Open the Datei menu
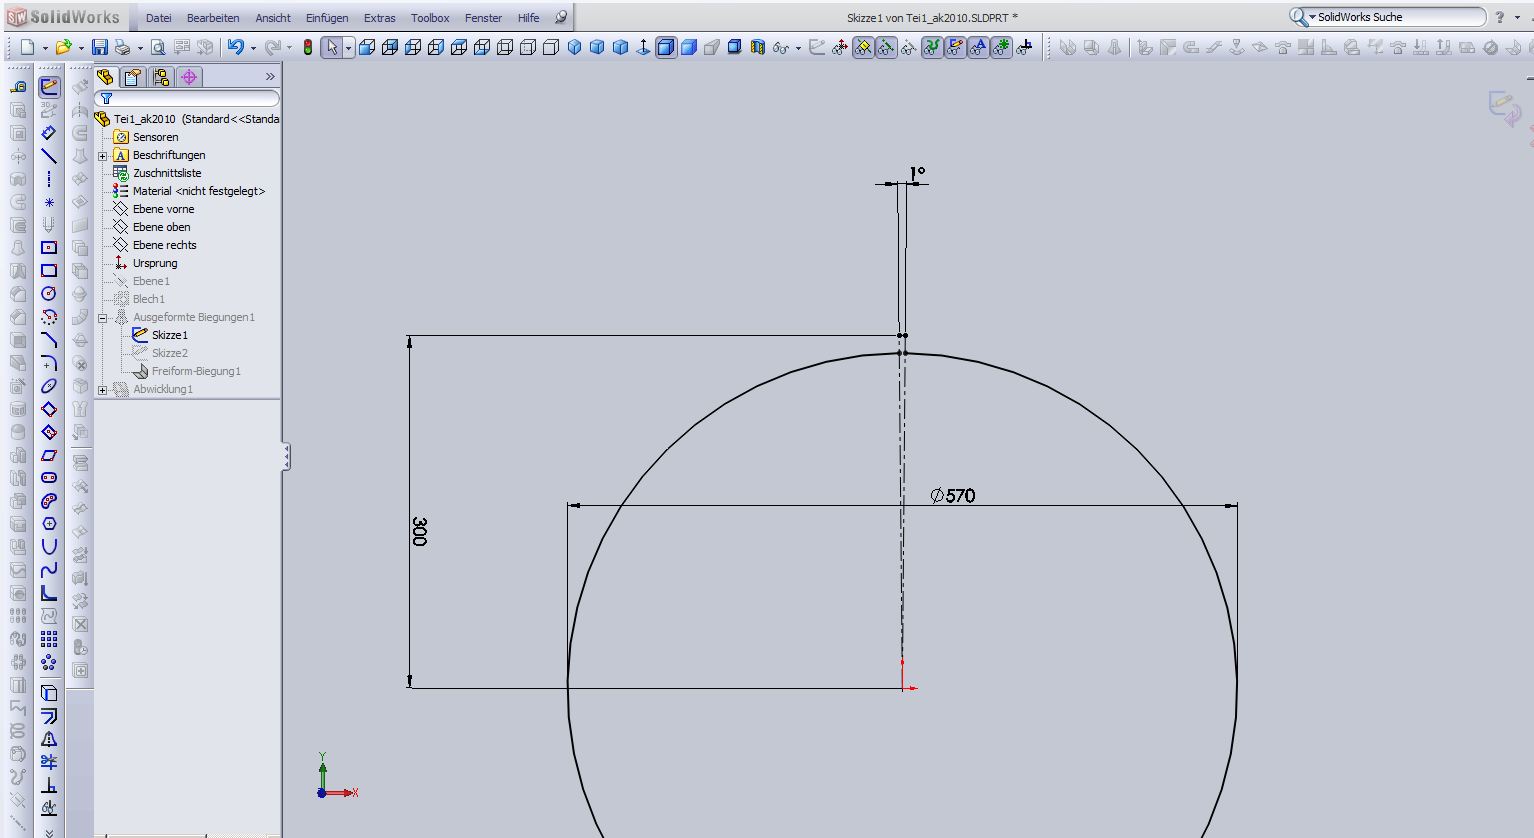Viewport: 1534px width, 838px height. pos(159,18)
